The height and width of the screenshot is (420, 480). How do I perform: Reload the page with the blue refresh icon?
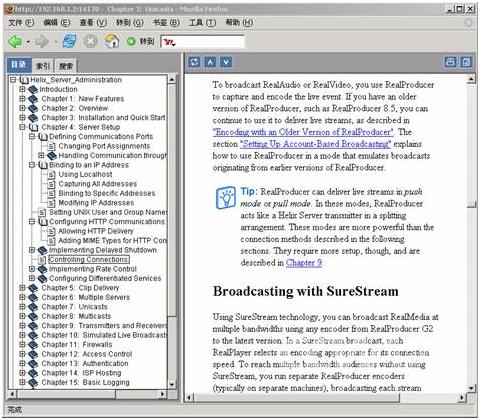click(x=69, y=41)
